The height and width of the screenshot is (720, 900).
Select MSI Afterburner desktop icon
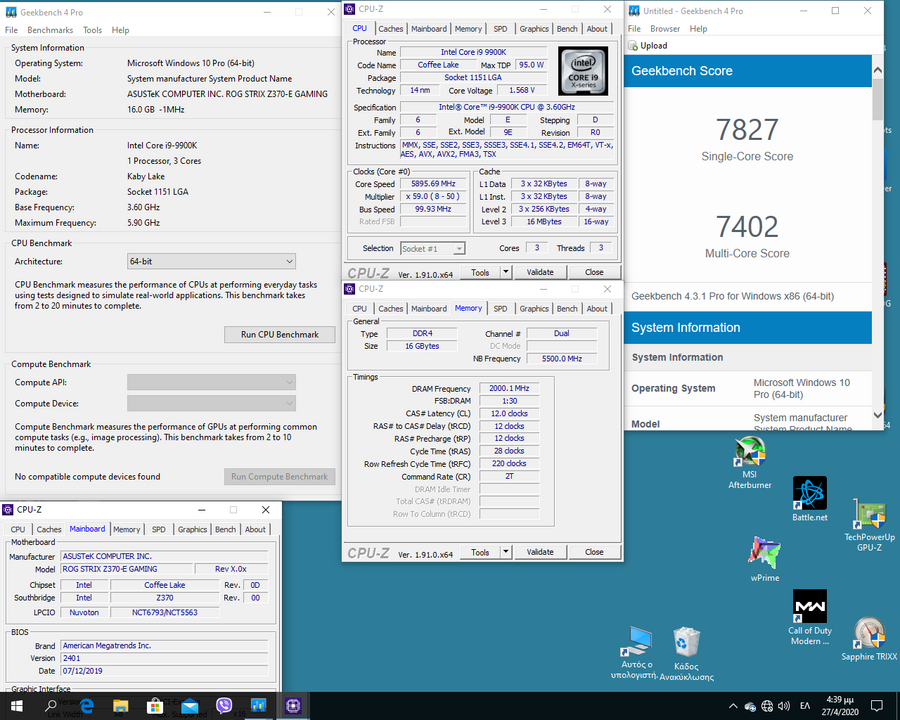750,463
